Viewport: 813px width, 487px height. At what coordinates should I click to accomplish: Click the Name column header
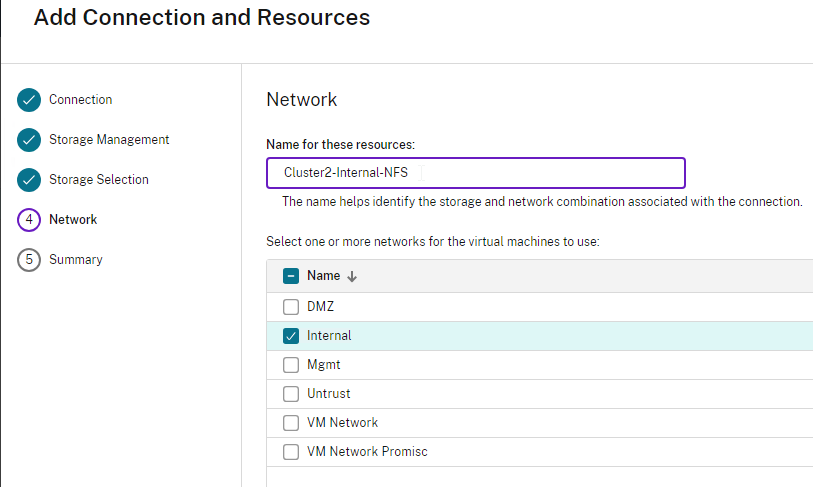pyautogui.click(x=323, y=276)
